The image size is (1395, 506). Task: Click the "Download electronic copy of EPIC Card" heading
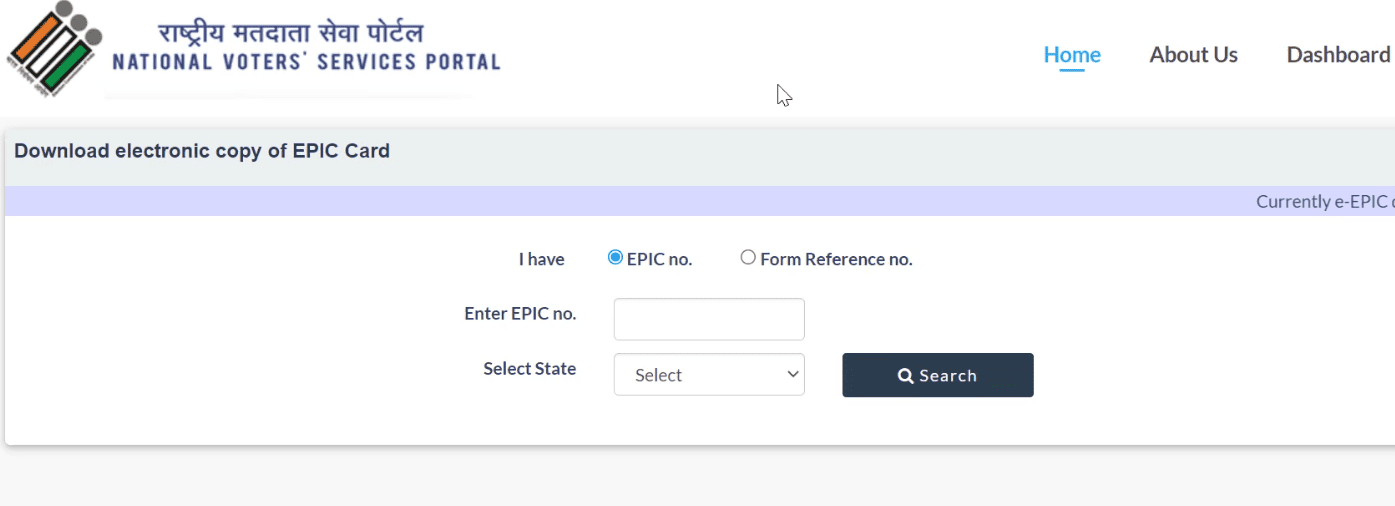tap(202, 152)
